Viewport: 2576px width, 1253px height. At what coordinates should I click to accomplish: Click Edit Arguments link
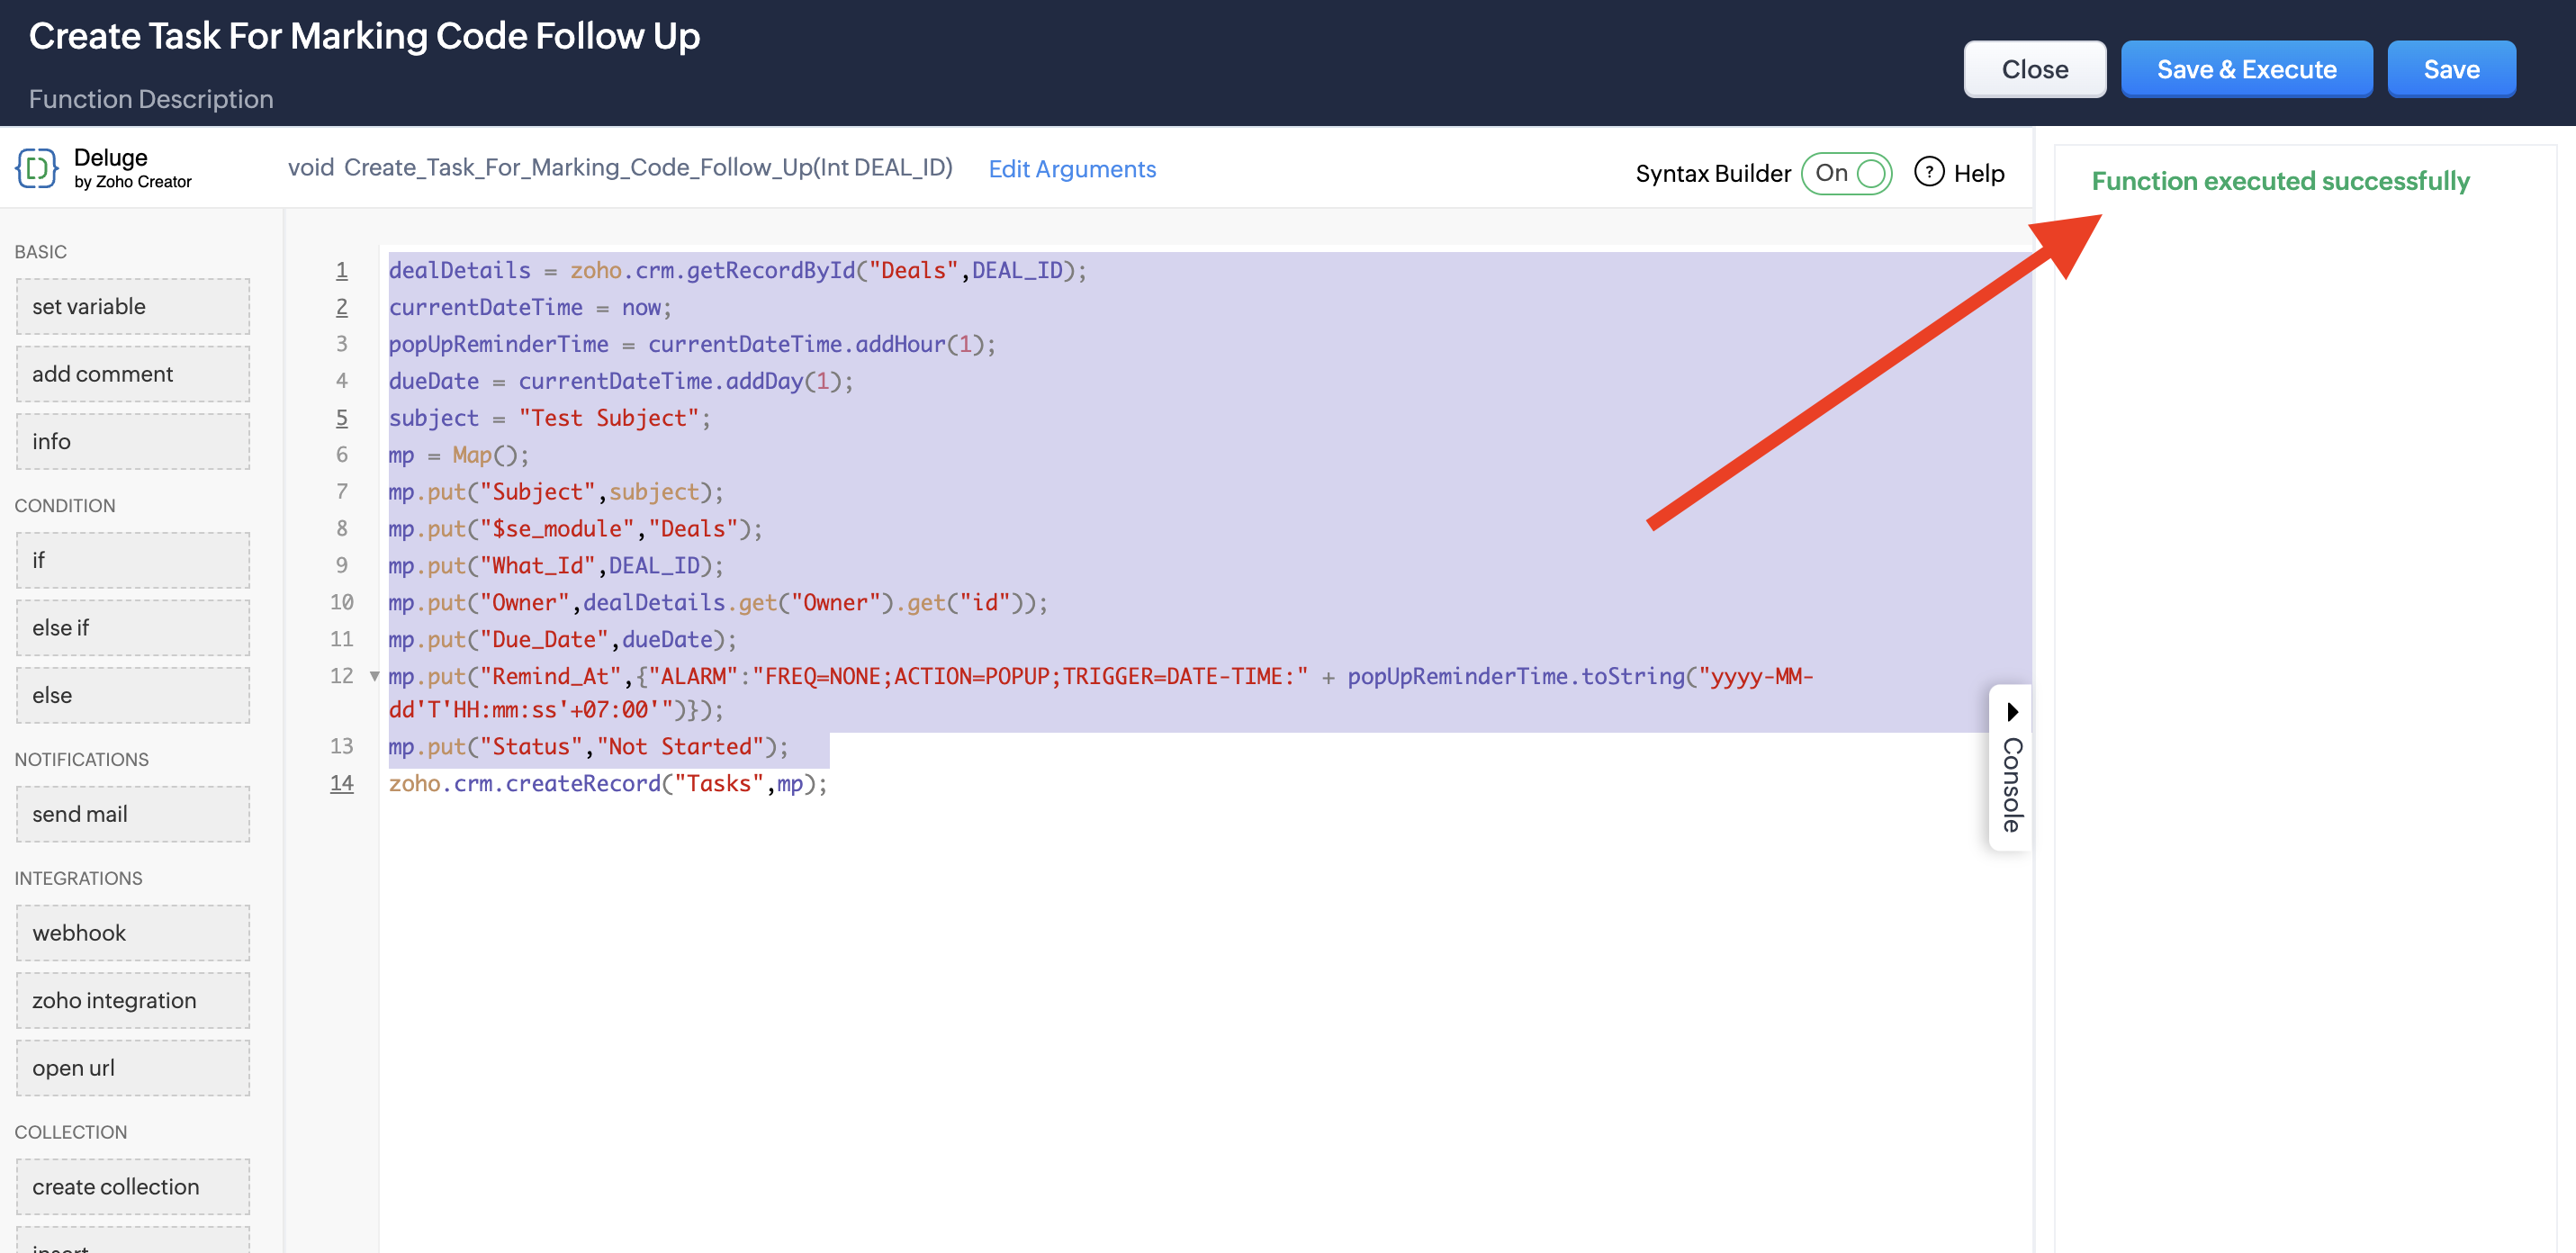(1071, 169)
